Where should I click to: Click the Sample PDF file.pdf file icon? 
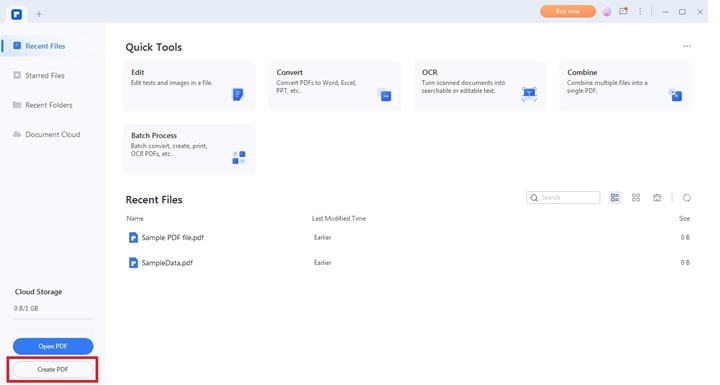click(133, 238)
